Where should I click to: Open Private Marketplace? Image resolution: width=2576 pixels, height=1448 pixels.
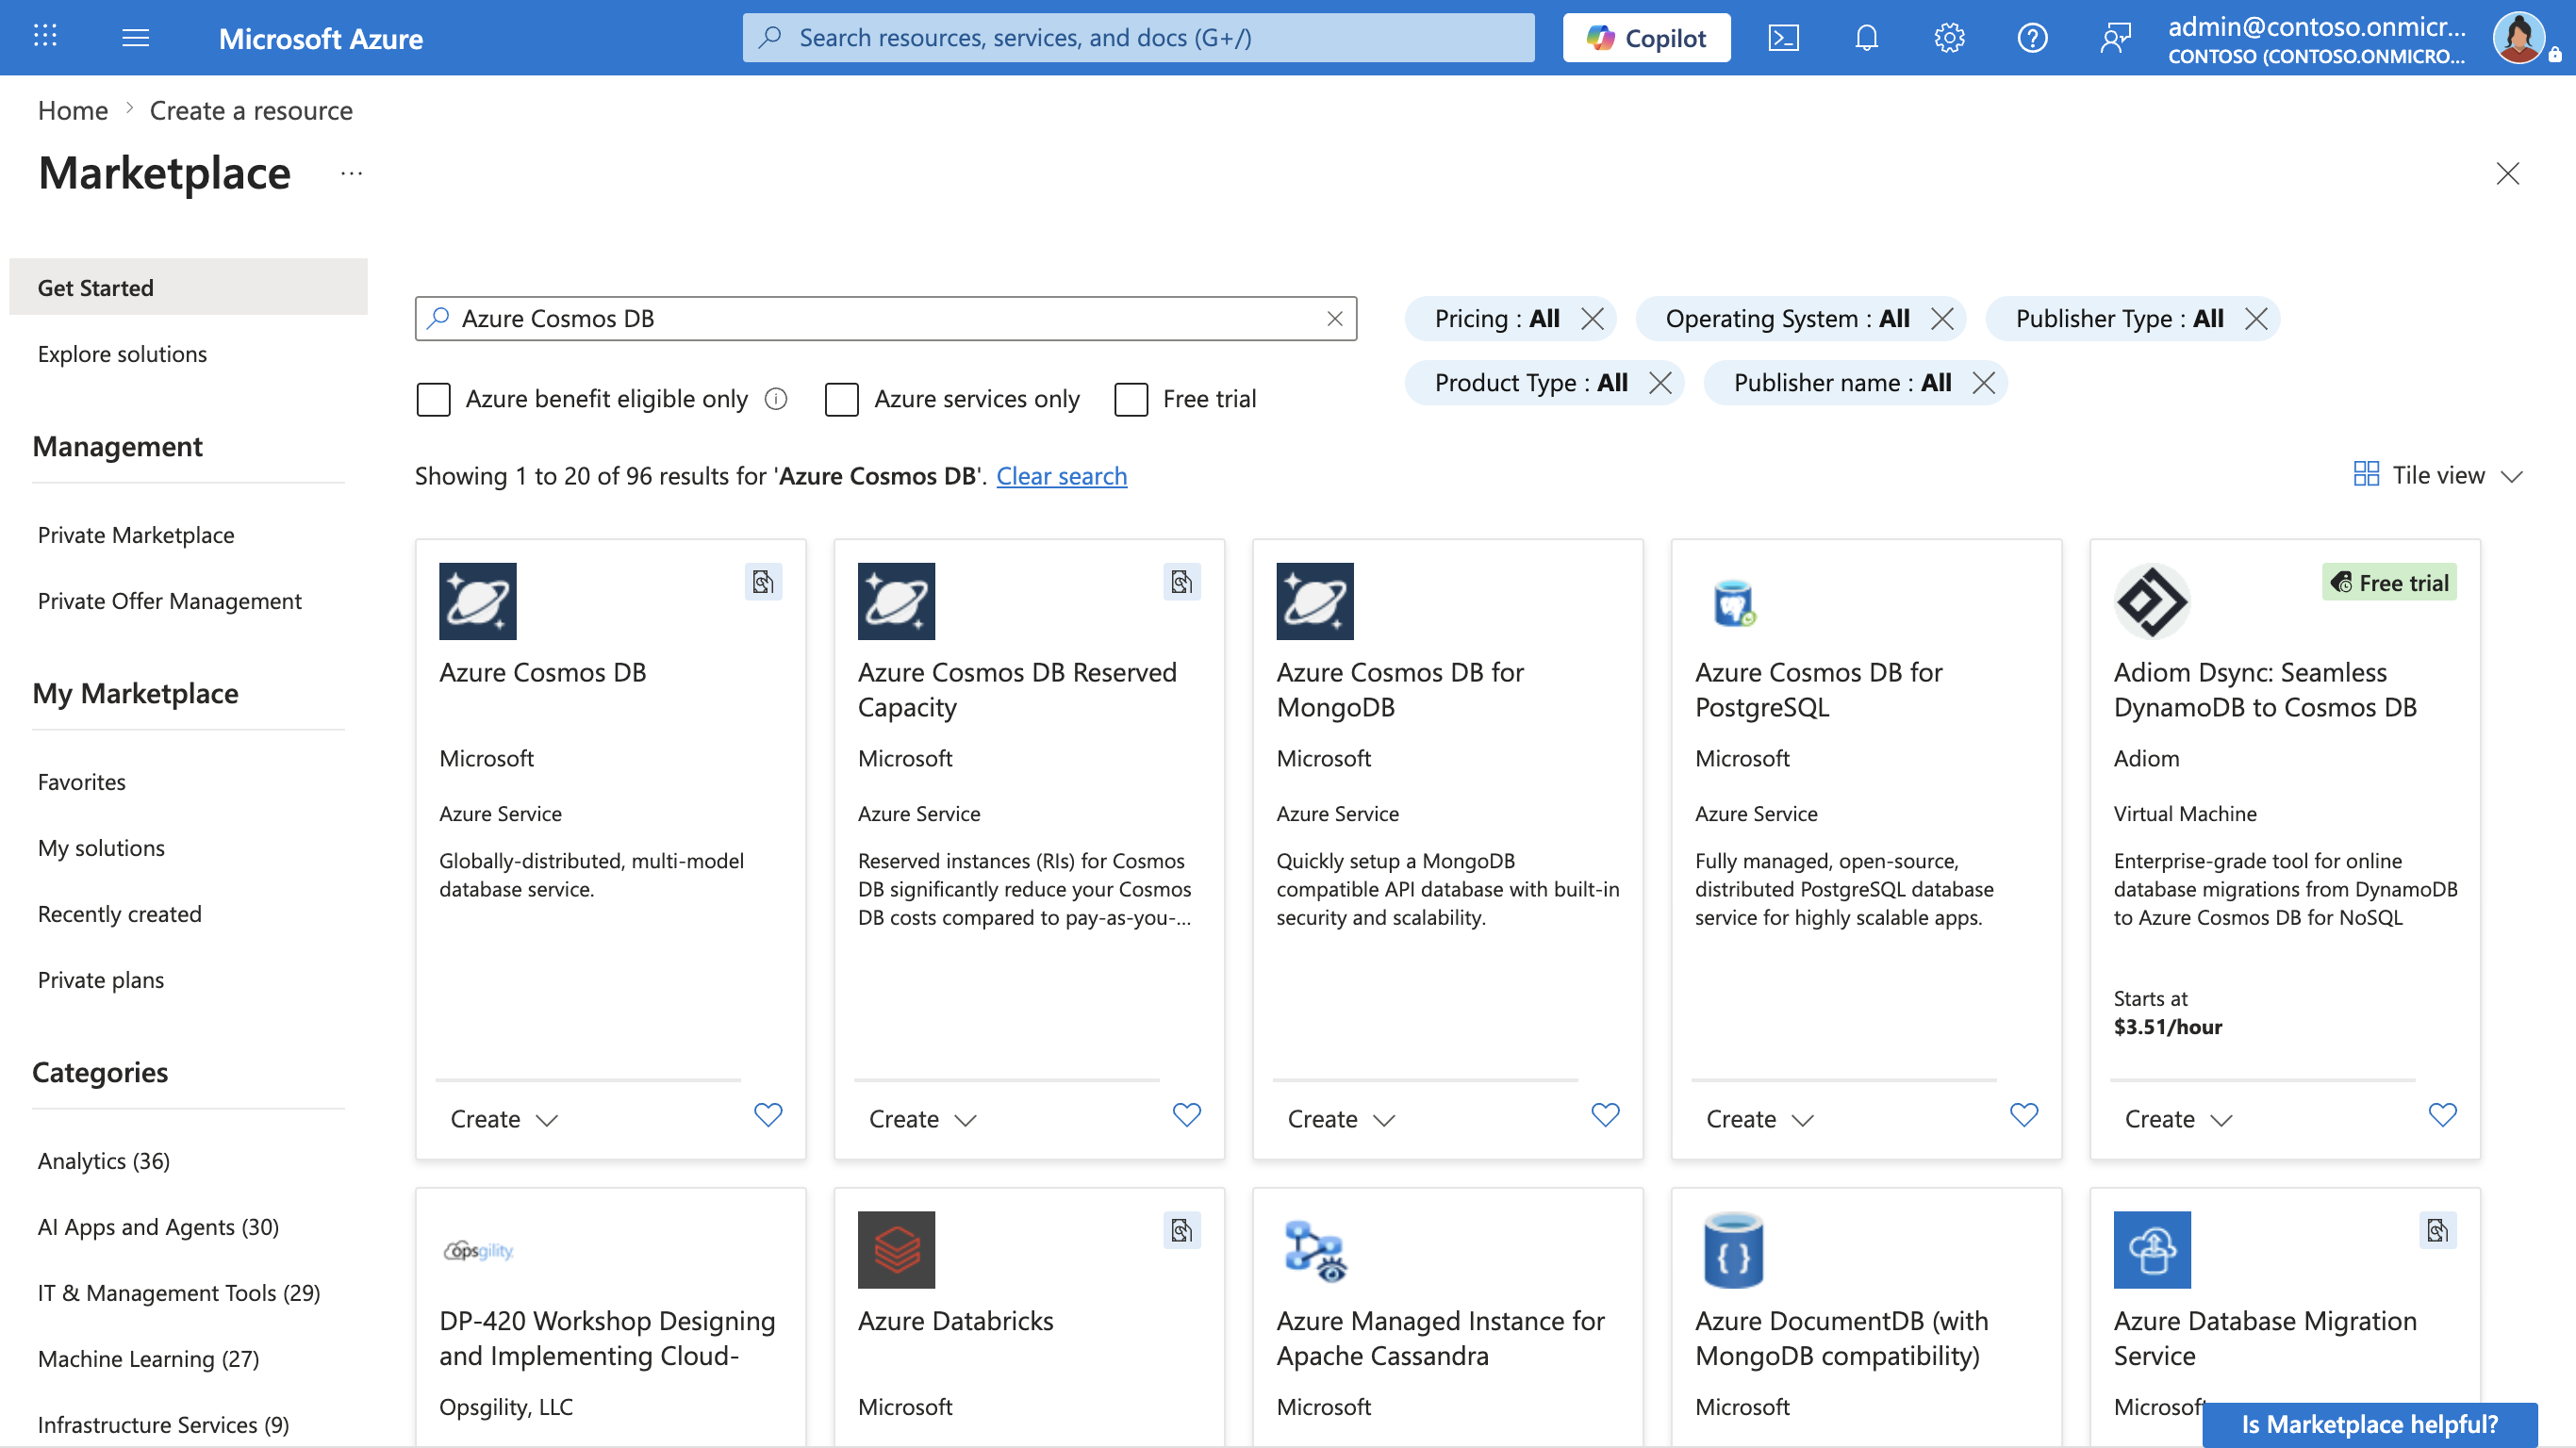click(x=136, y=535)
